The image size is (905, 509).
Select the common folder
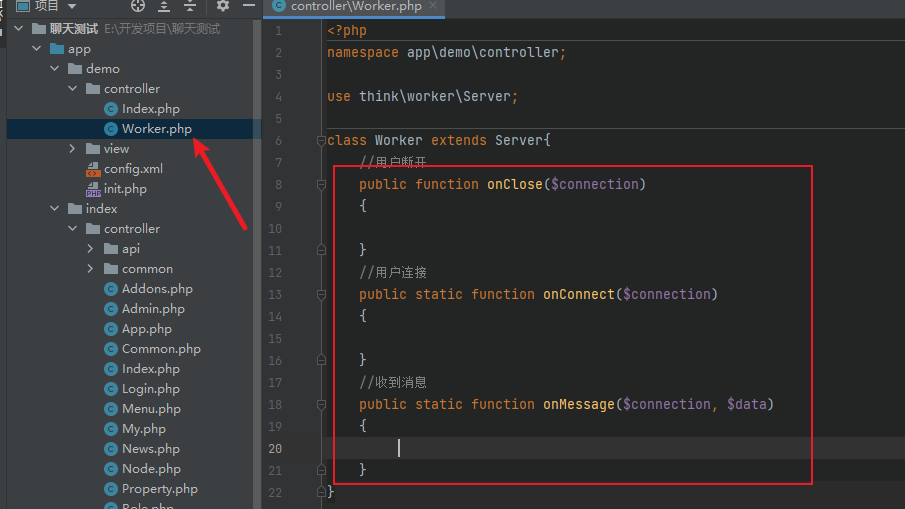point(147,268)
